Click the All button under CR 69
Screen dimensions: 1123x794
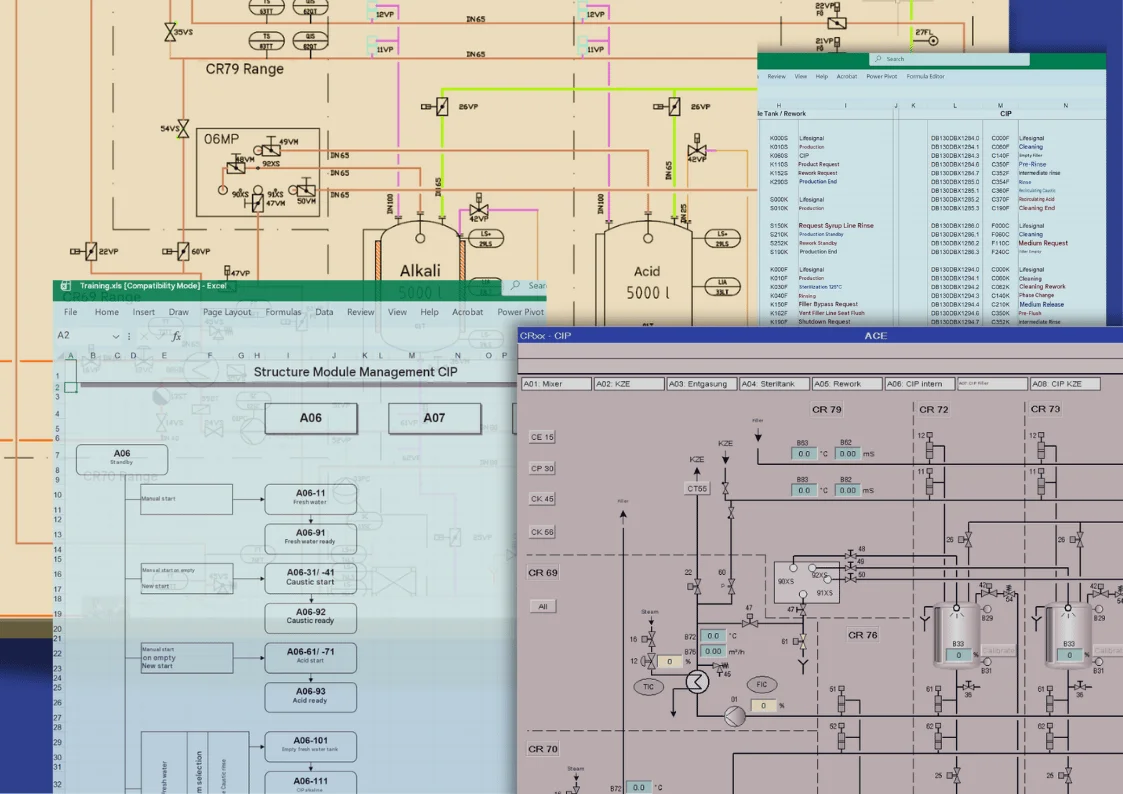click(x=542, y=606)
